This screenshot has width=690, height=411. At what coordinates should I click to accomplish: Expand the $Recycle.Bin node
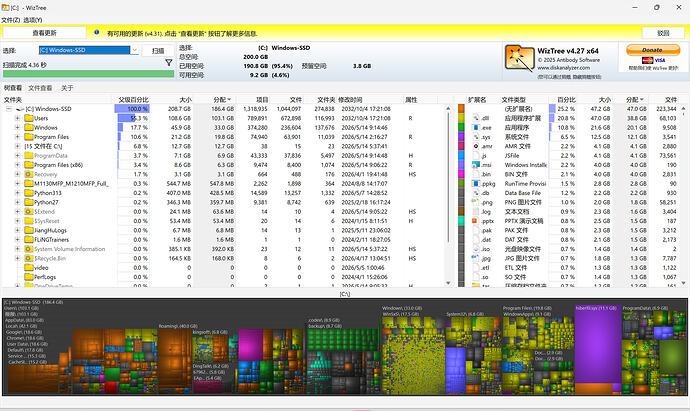[x=17, y=258]
